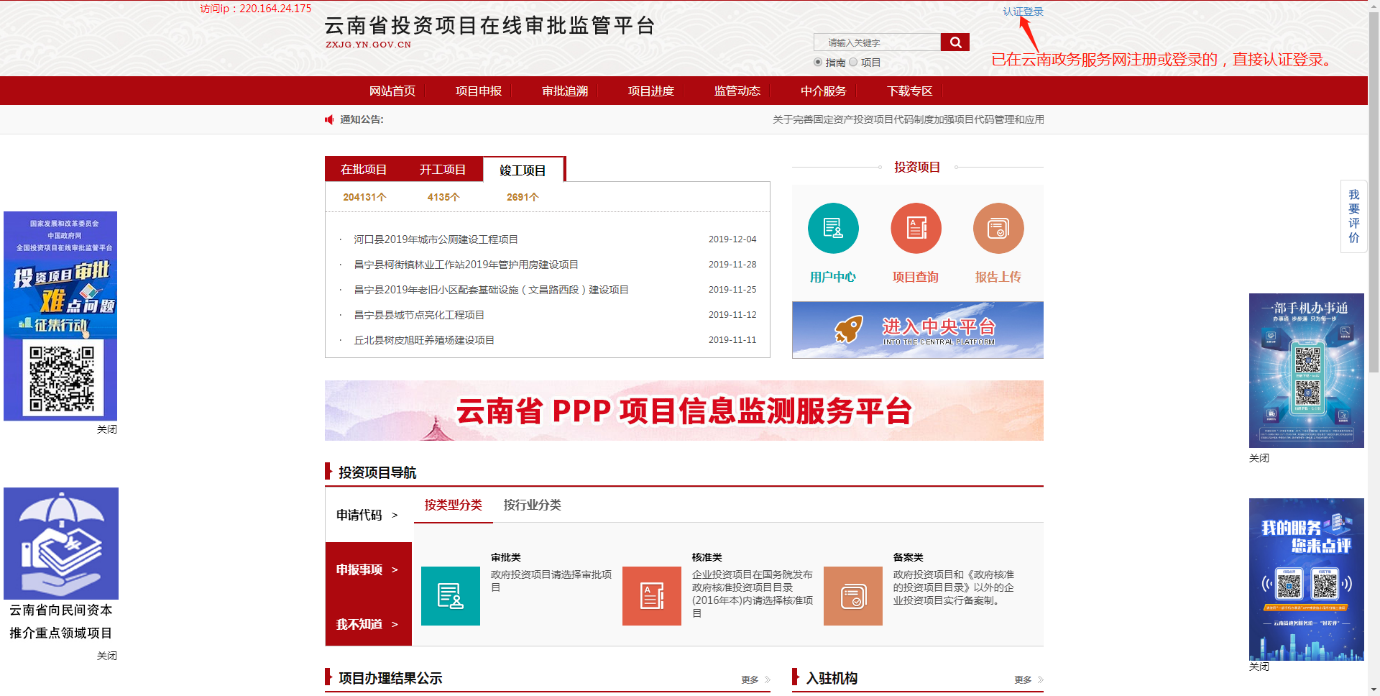Click the keyword search input field
This screenshot has width=1380, height=696.
(877, 43)
